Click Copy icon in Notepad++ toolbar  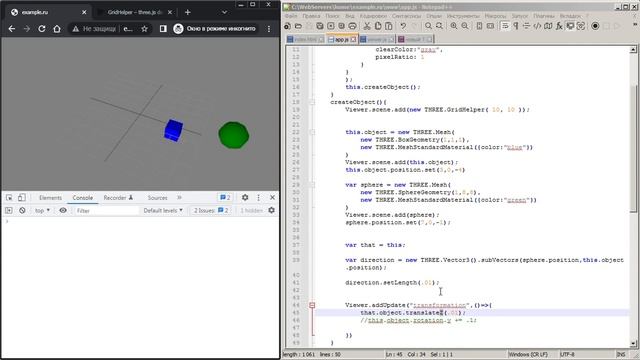[378, 26]
